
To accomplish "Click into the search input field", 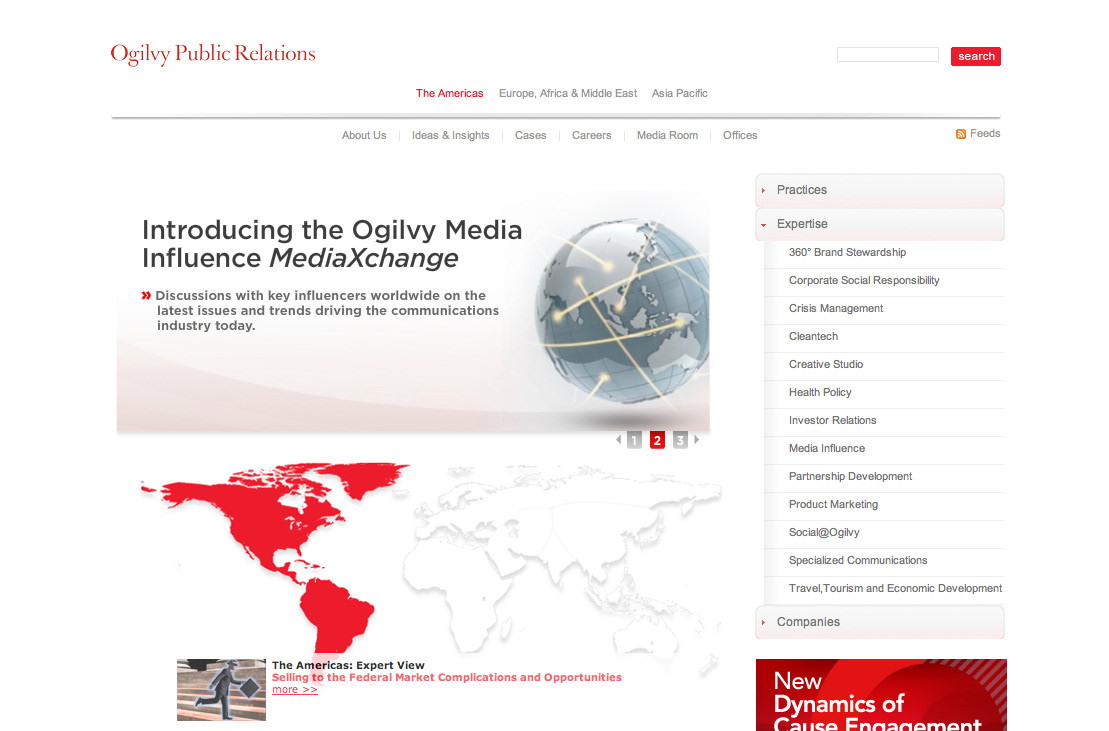I will tap(888, 55).
